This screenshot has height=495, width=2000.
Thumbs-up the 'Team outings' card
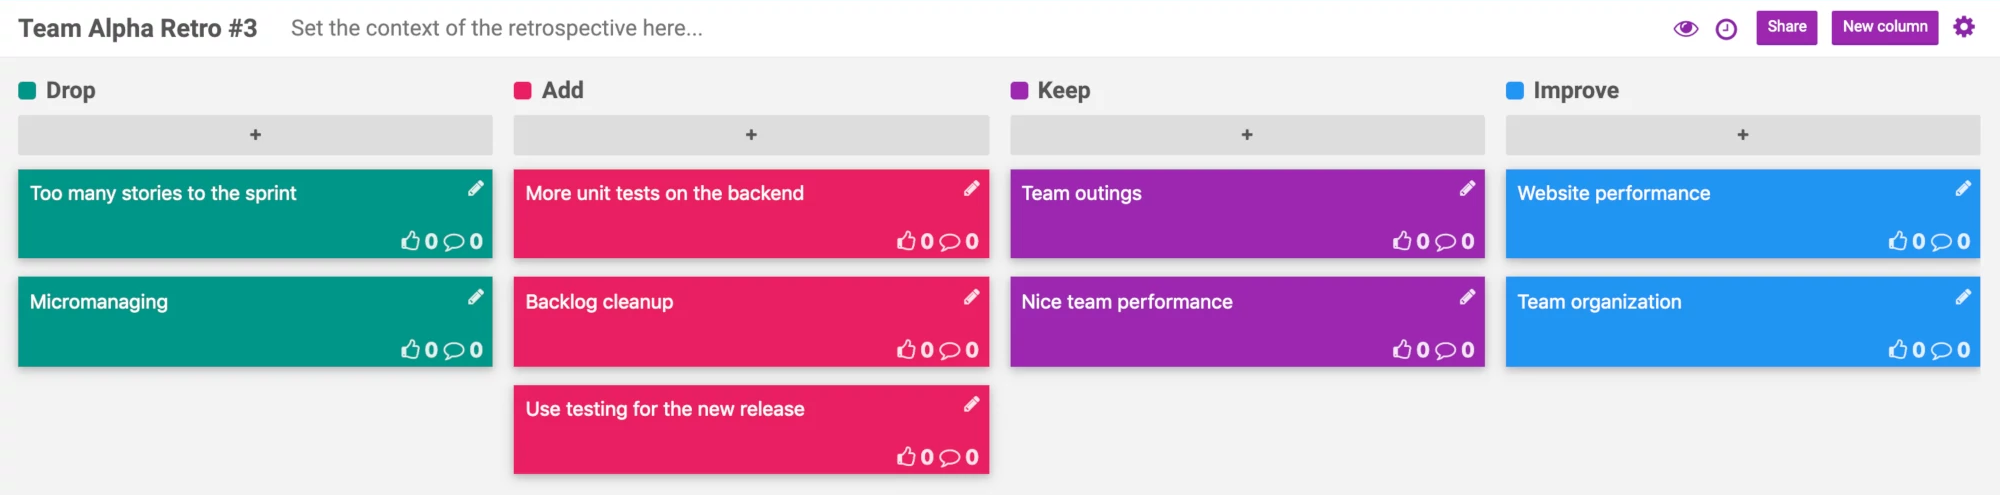[1402, 241]
